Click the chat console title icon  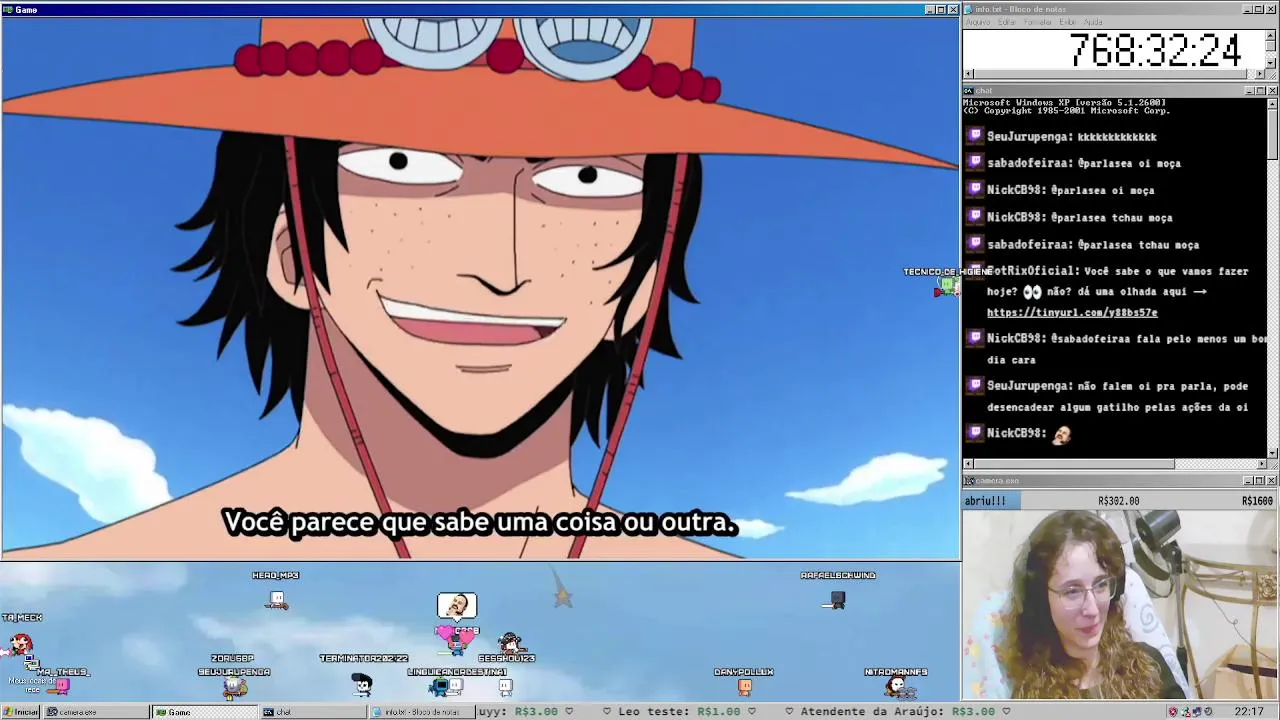[970, 91]
